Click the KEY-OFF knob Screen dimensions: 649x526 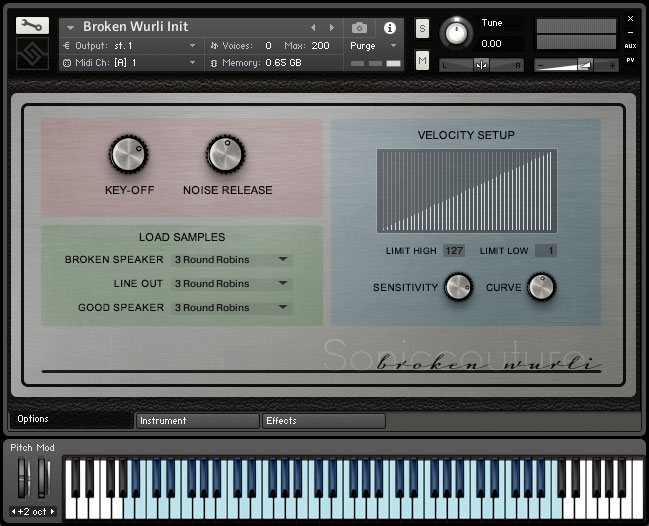pos(129,154)
